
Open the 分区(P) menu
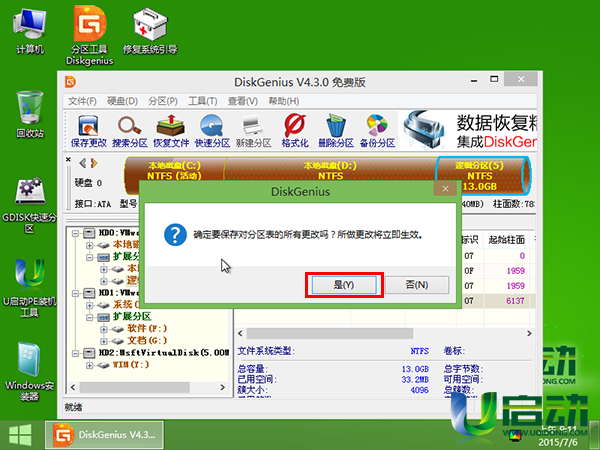point(163,101)
